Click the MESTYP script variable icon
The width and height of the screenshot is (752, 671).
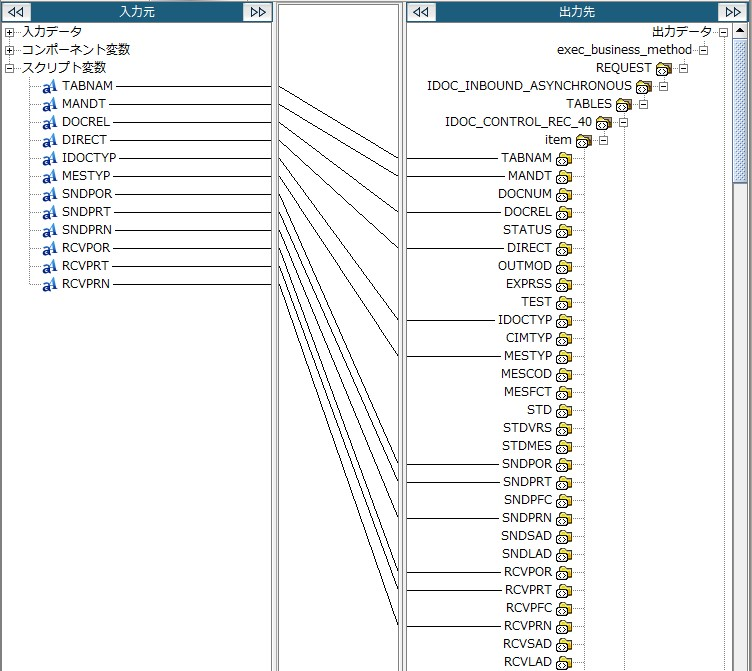(49, 177)
